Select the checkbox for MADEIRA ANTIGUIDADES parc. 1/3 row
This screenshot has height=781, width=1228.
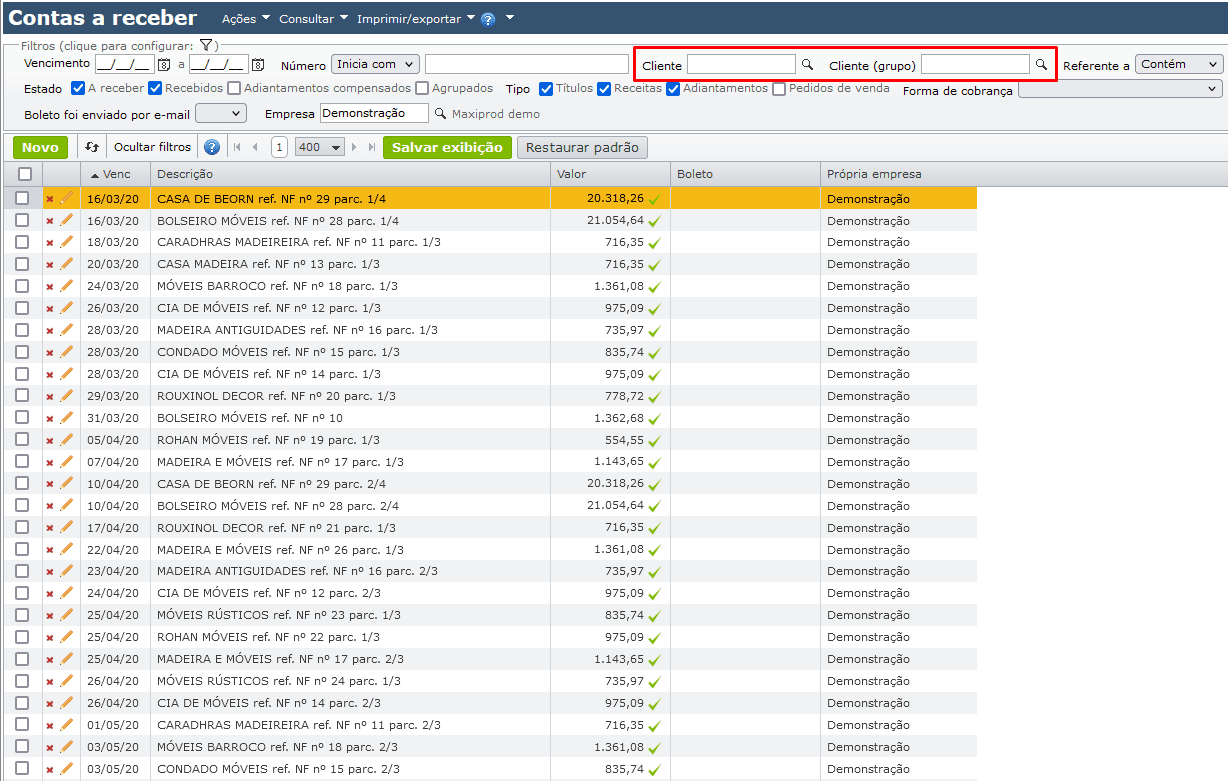coord(22,329)
